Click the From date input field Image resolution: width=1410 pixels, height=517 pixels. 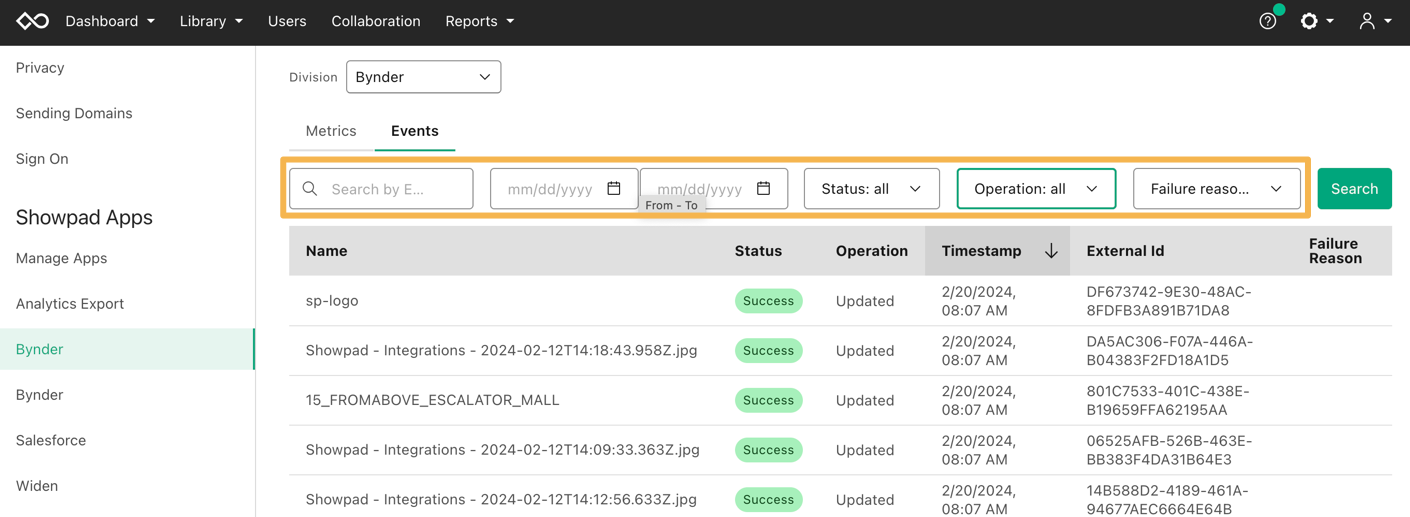click(x=564, y=189)
